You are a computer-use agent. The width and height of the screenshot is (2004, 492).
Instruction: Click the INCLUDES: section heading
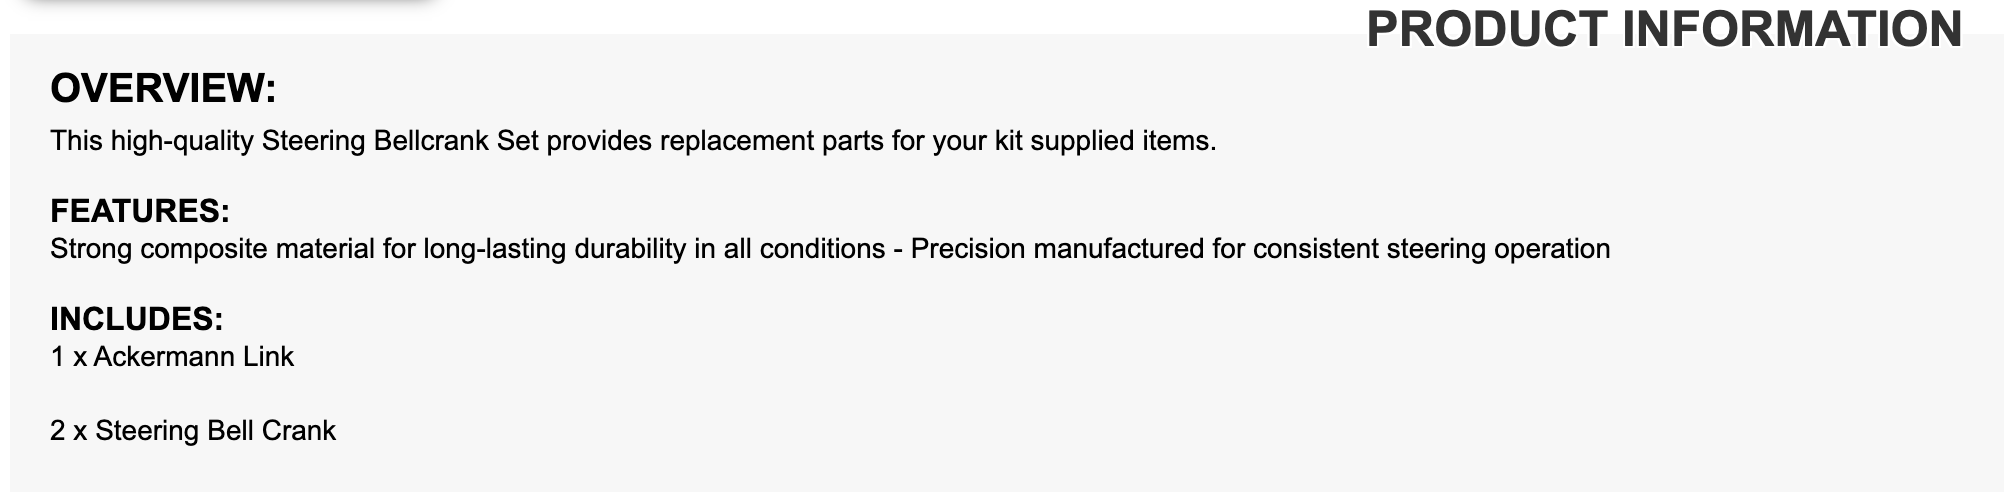pyautogui.click(x=136, y=319)
